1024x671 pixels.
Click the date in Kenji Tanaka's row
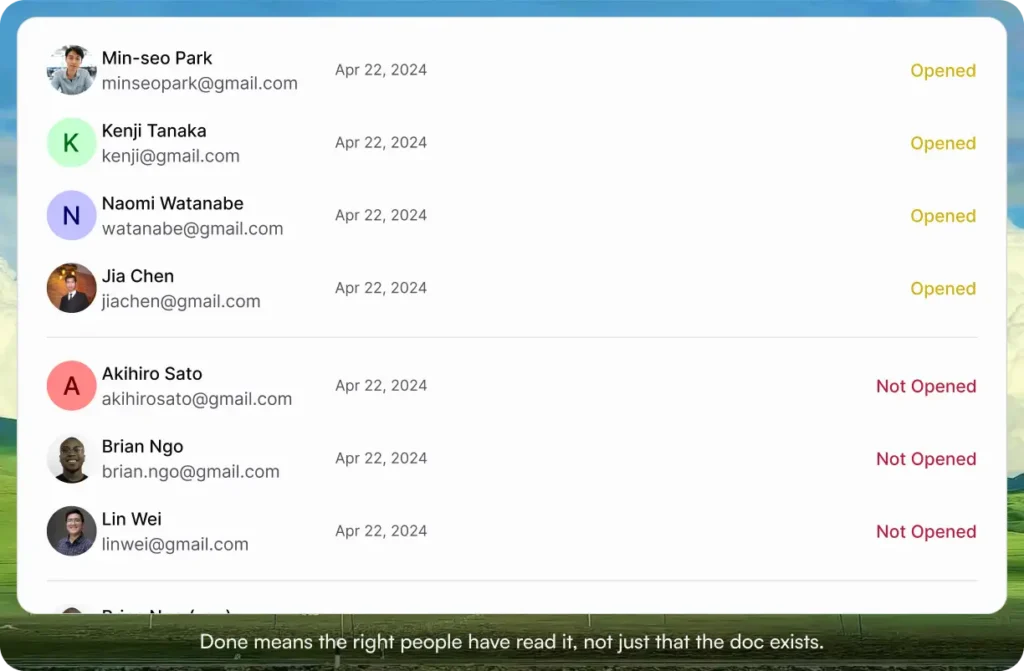click(381, 142)
